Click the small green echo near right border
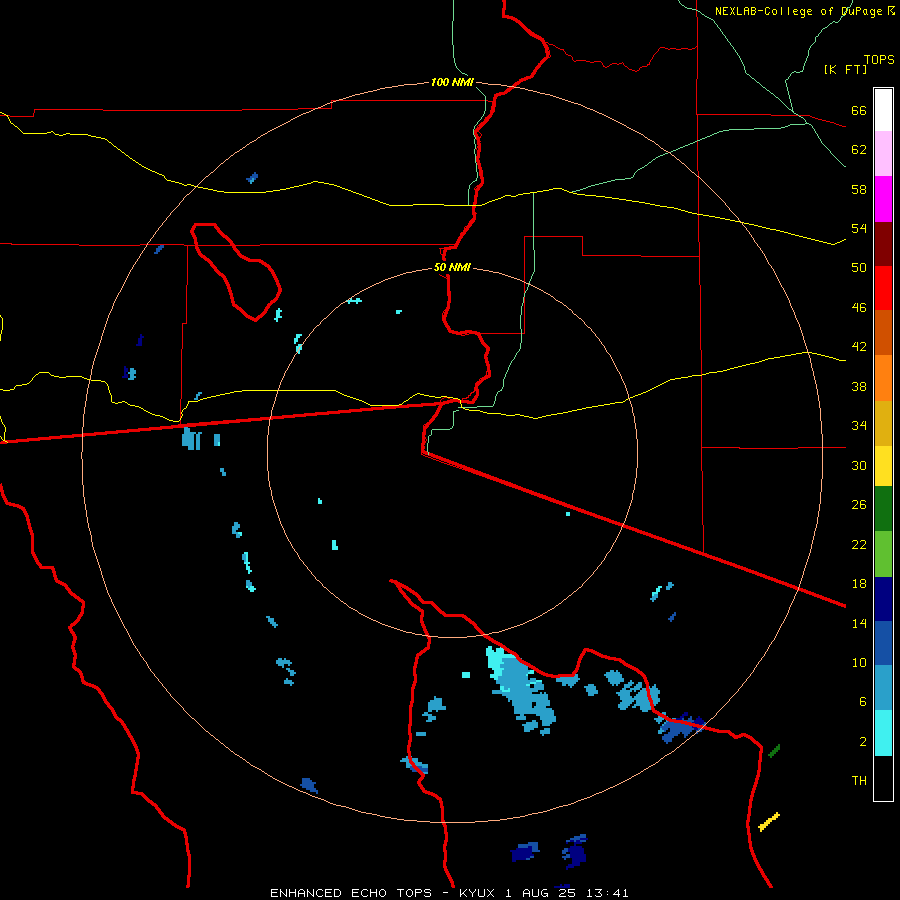The image size is (900, 900). coord(774,750)
